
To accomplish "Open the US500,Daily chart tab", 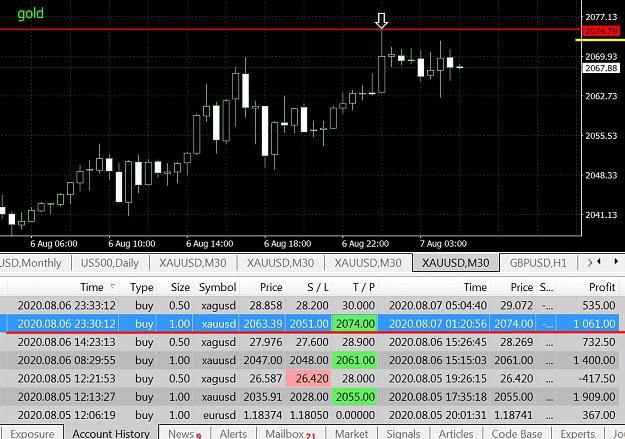I will click(110, 263).
